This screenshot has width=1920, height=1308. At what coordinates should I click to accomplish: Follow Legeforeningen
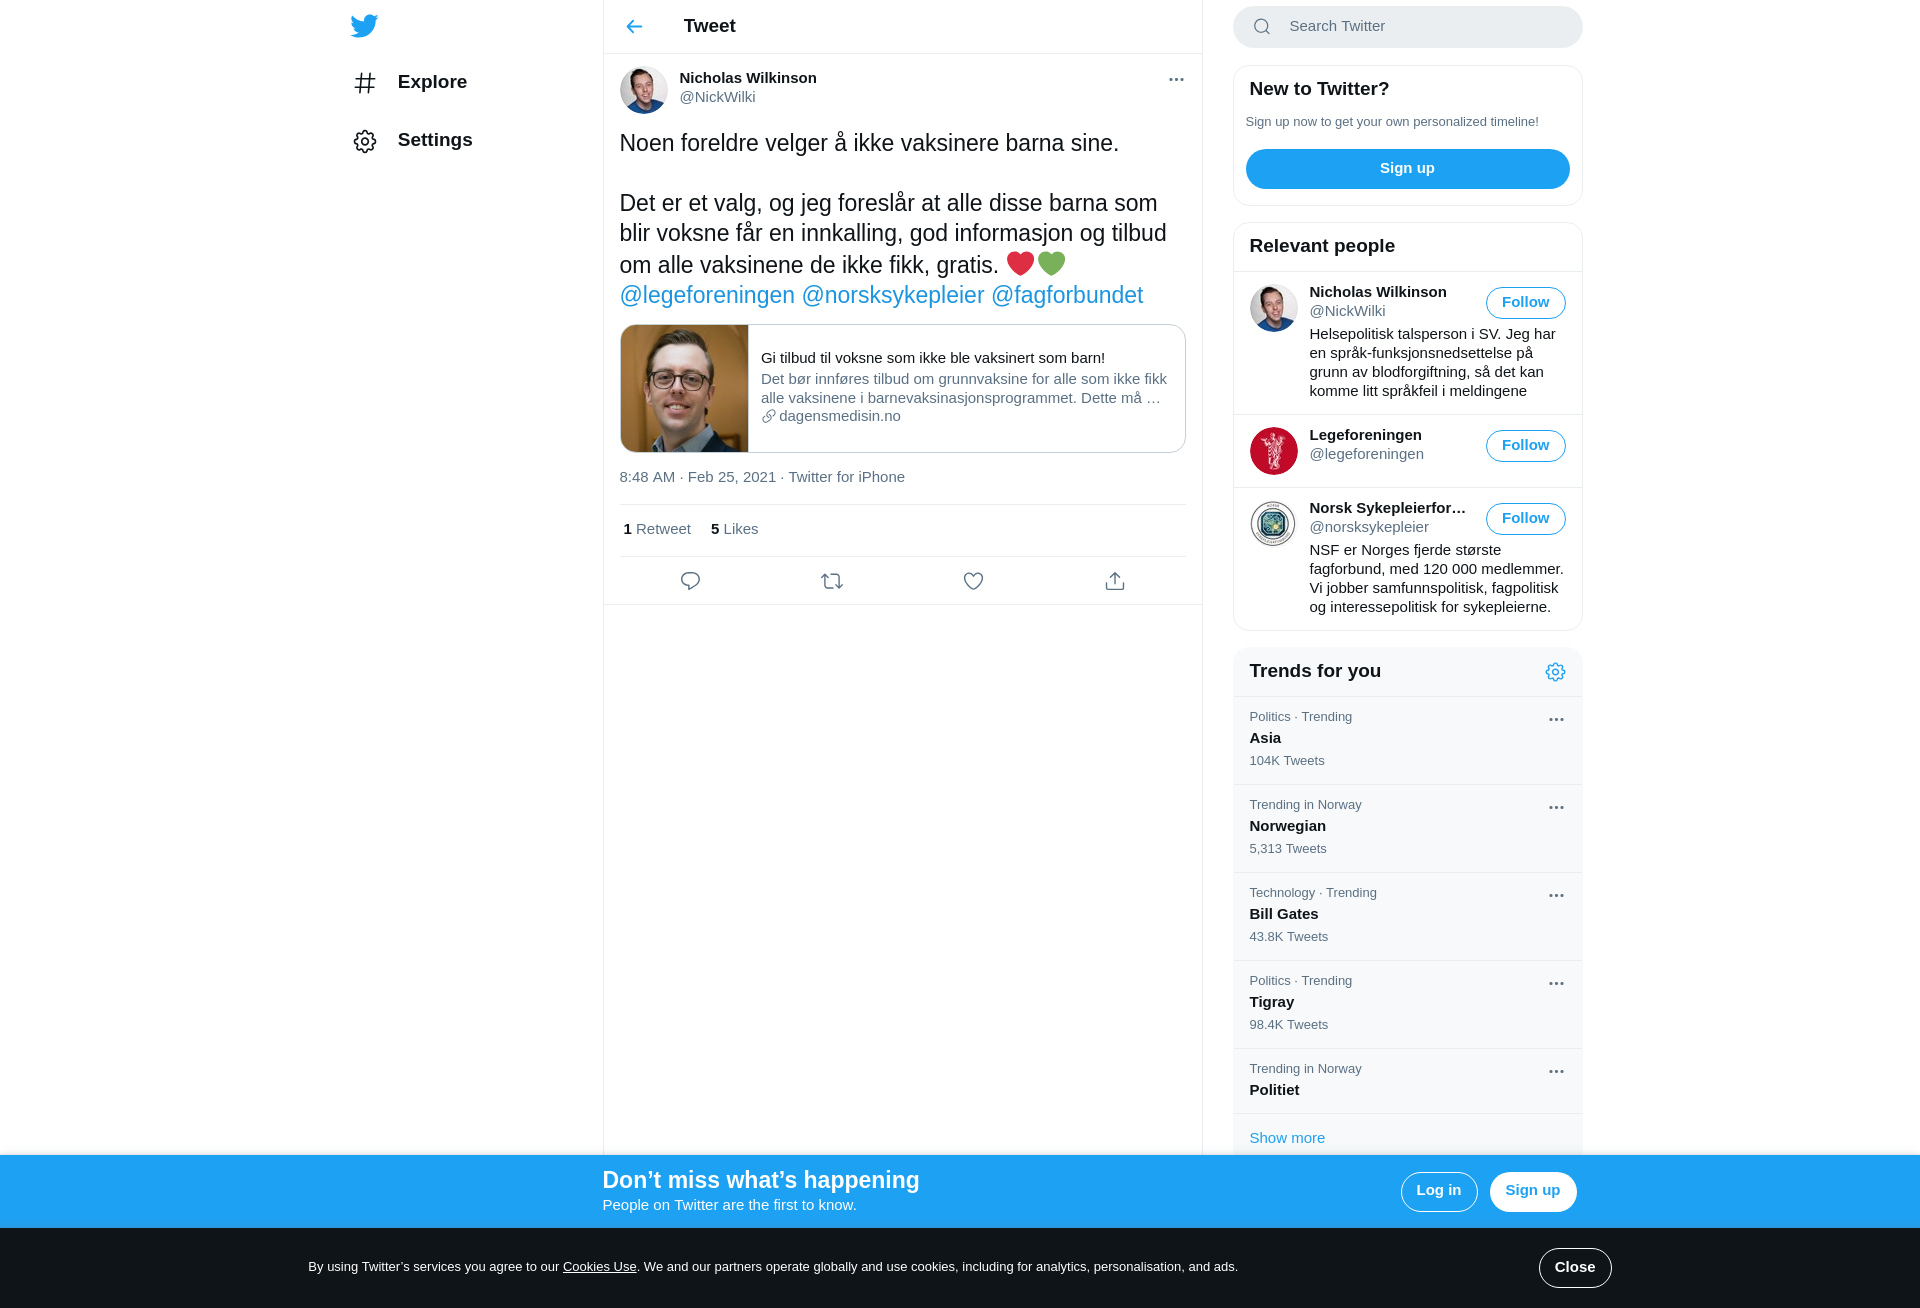point(1525,446)
